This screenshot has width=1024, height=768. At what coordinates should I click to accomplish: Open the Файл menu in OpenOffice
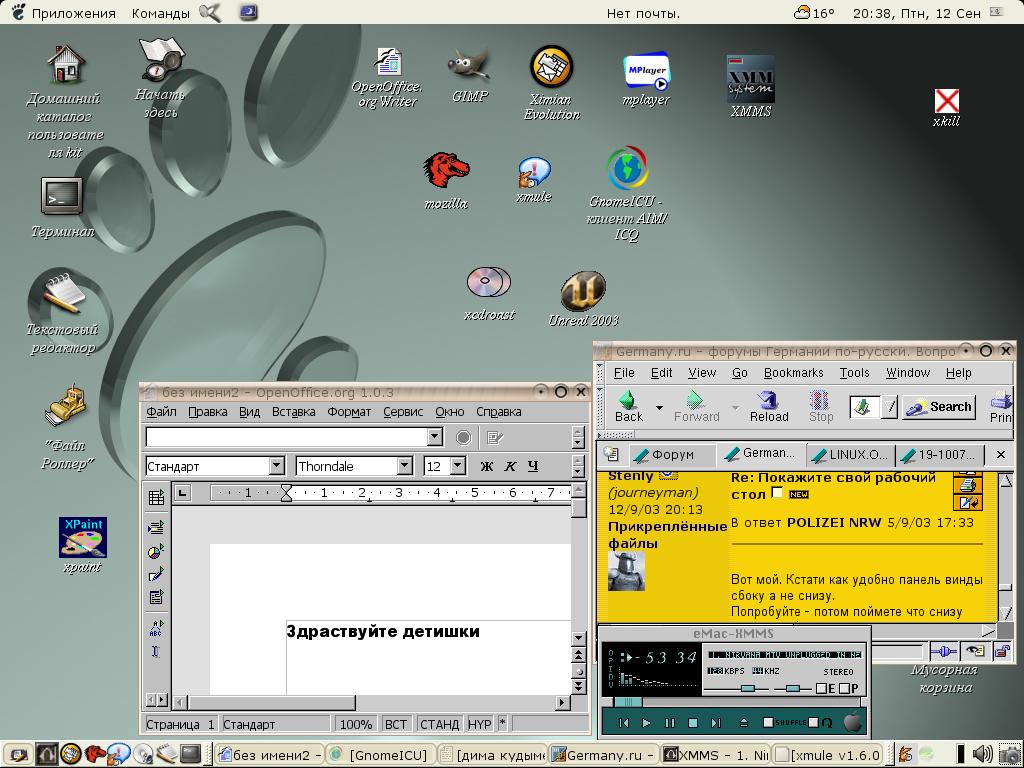coord(161,412)
